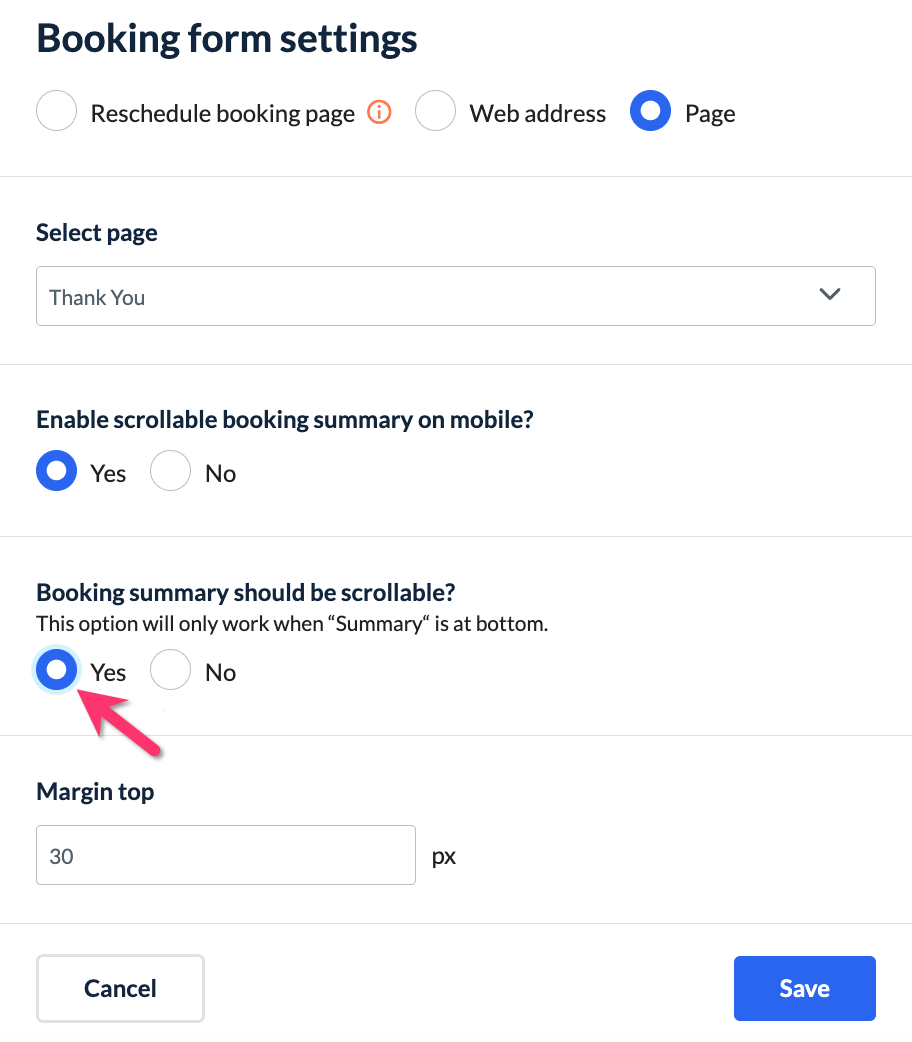The image size is (912, 1042).
Task: Enable scrollable booking summary on mobile with Yes
Action: [x=57, y=471]
